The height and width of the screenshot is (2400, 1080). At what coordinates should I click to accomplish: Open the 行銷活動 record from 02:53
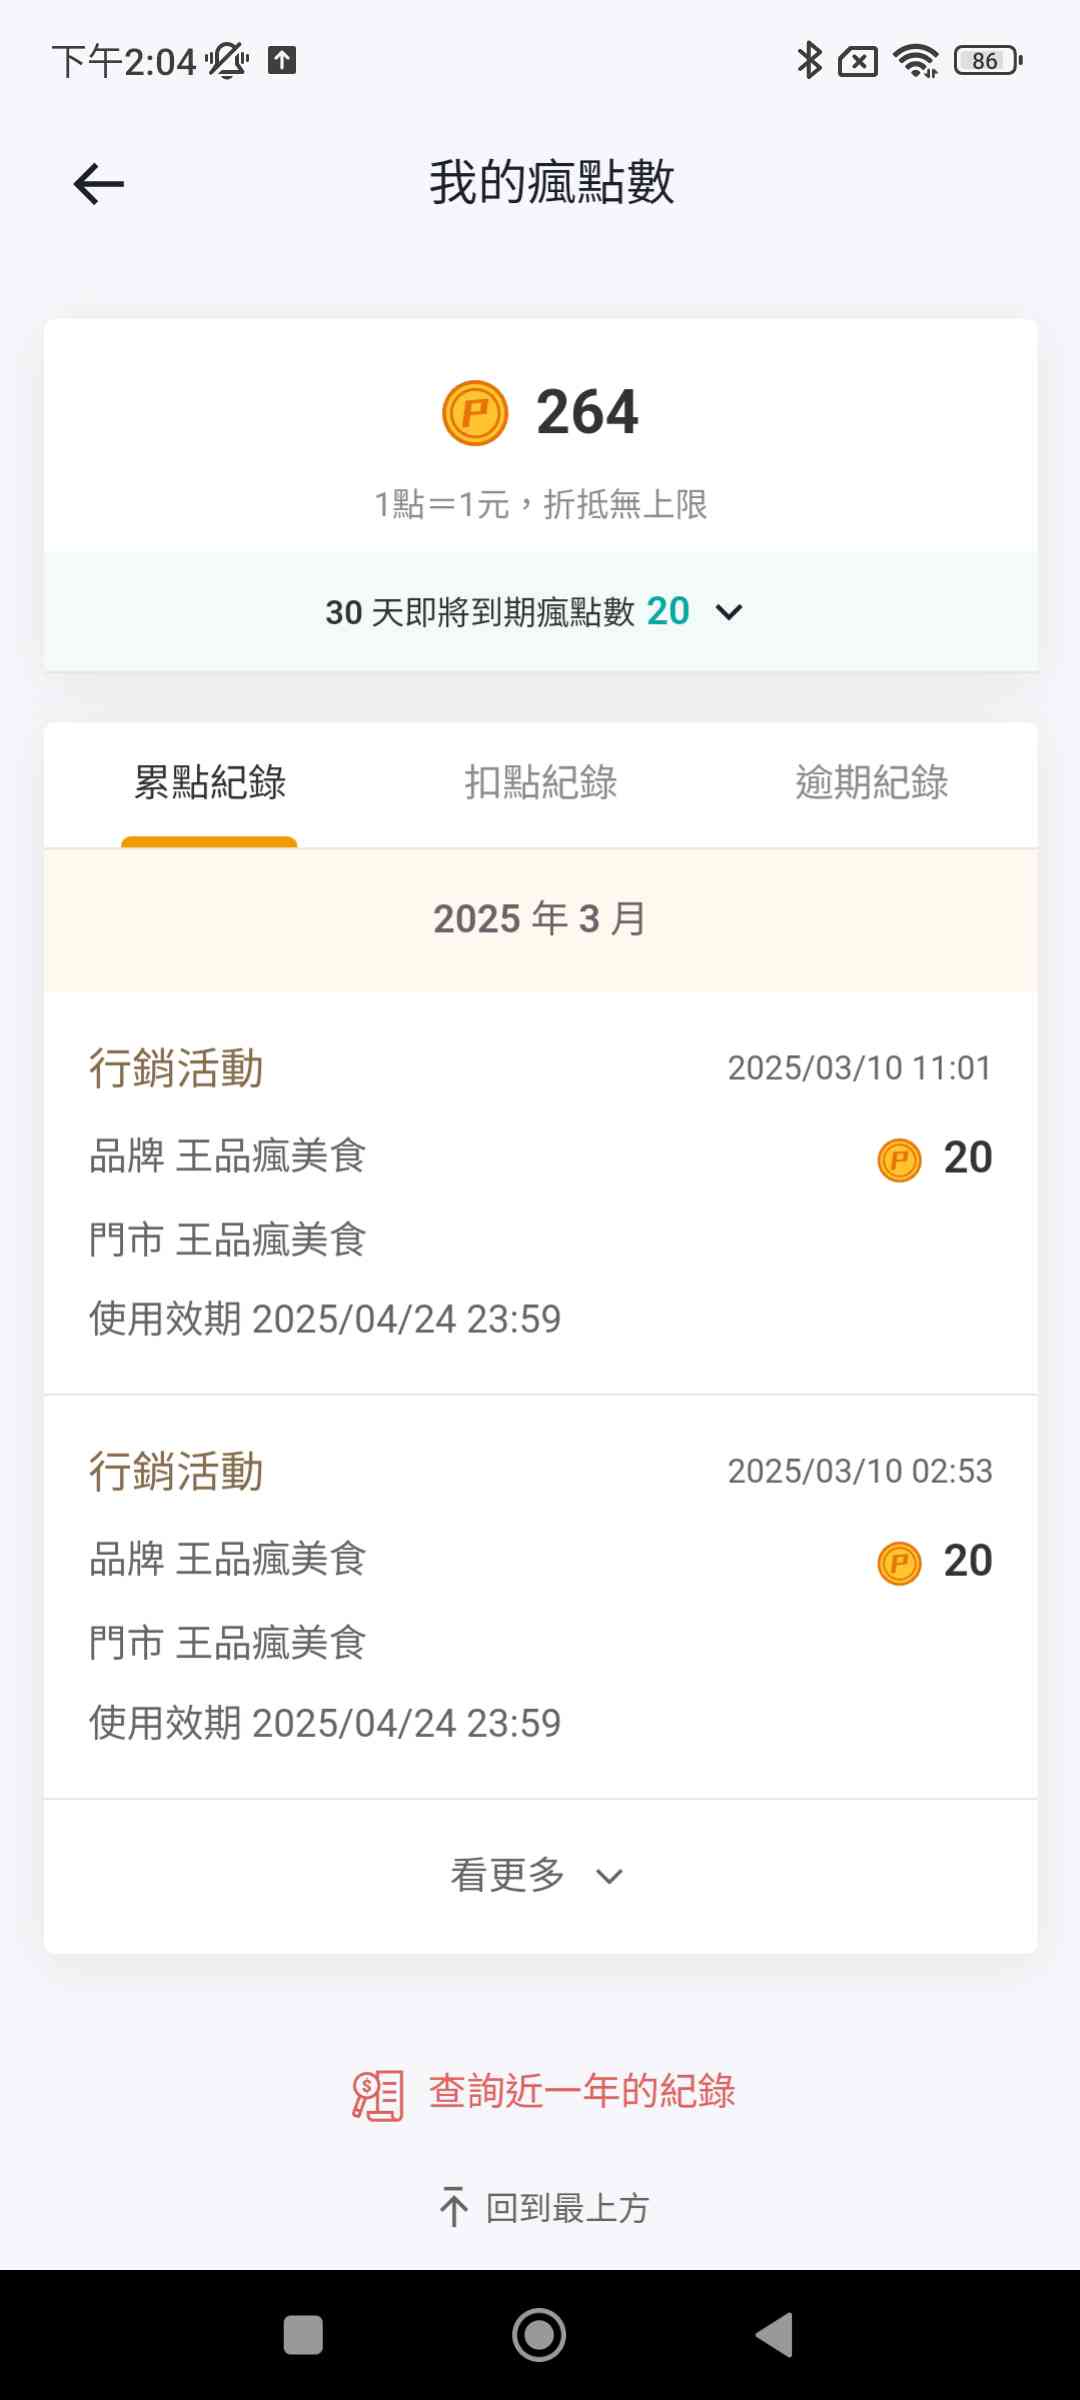click(x=540, y=1596)
